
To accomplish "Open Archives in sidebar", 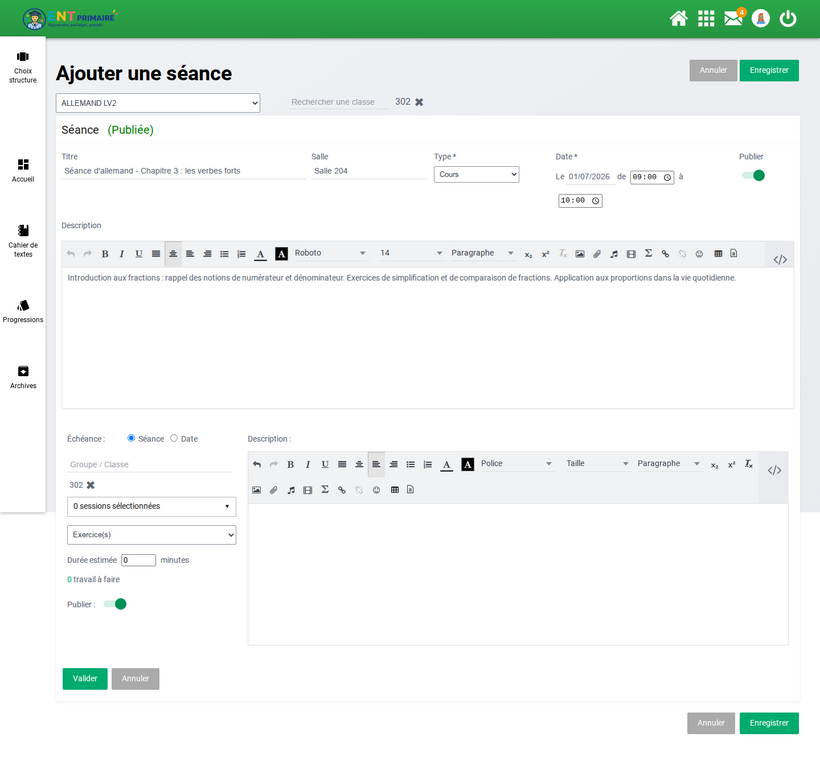I will tap(23, 378).
